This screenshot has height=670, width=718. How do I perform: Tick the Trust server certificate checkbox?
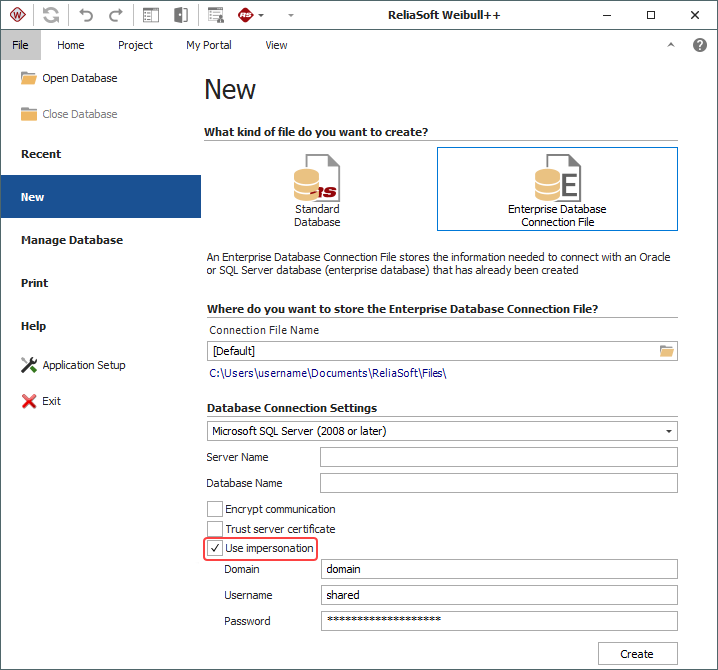coord(215,529)
